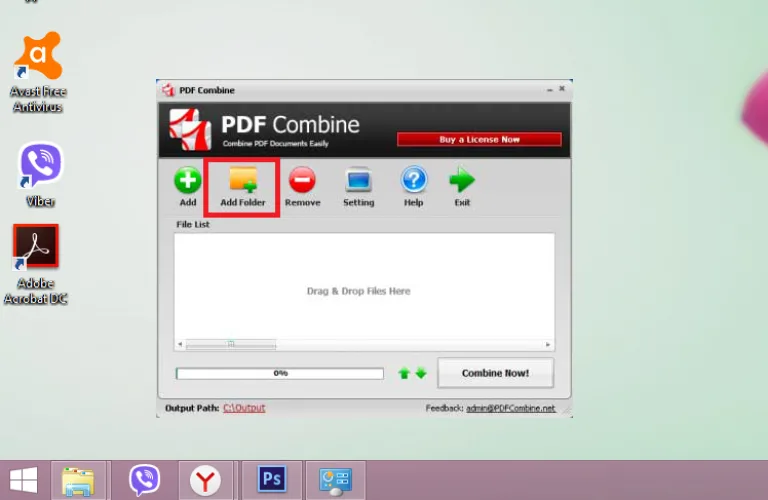The height and width of the screenshot is (500, 768).
Task: Open File Explorer from the taskbar
Action: tap(78, 480)
